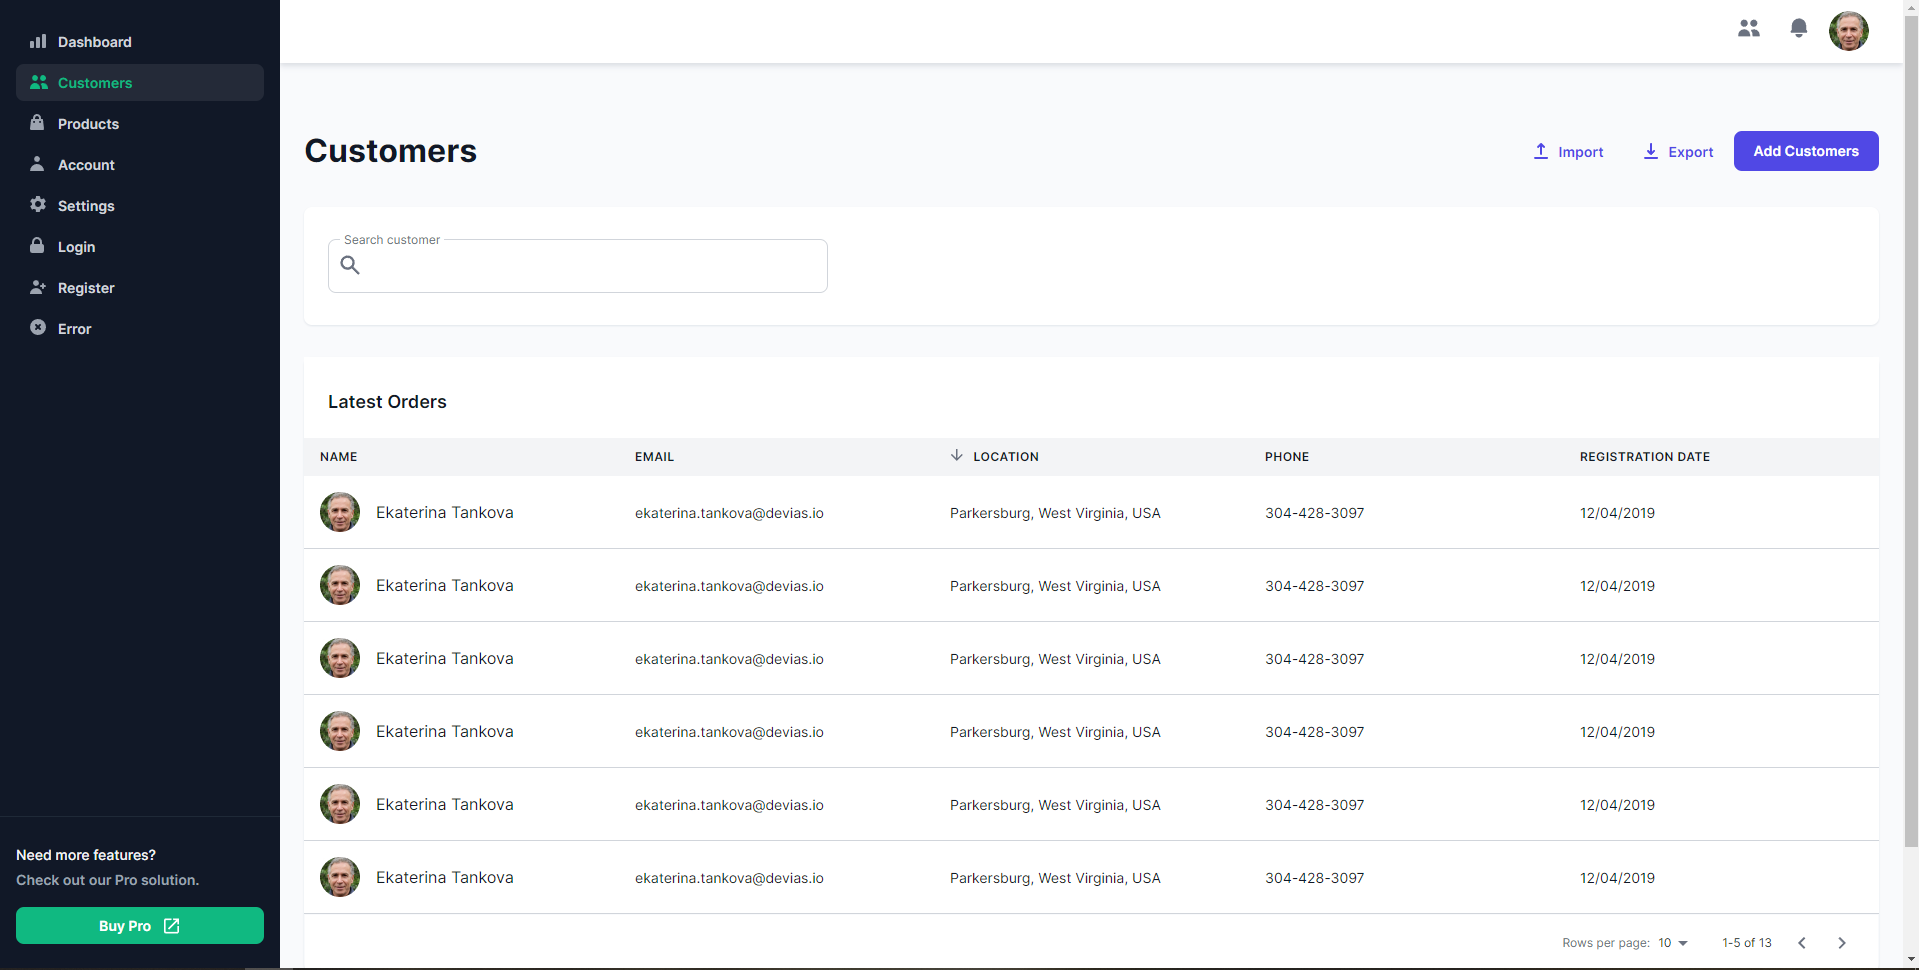
Task: Select Customers in the navigation menu
Action: coord(95,82)
